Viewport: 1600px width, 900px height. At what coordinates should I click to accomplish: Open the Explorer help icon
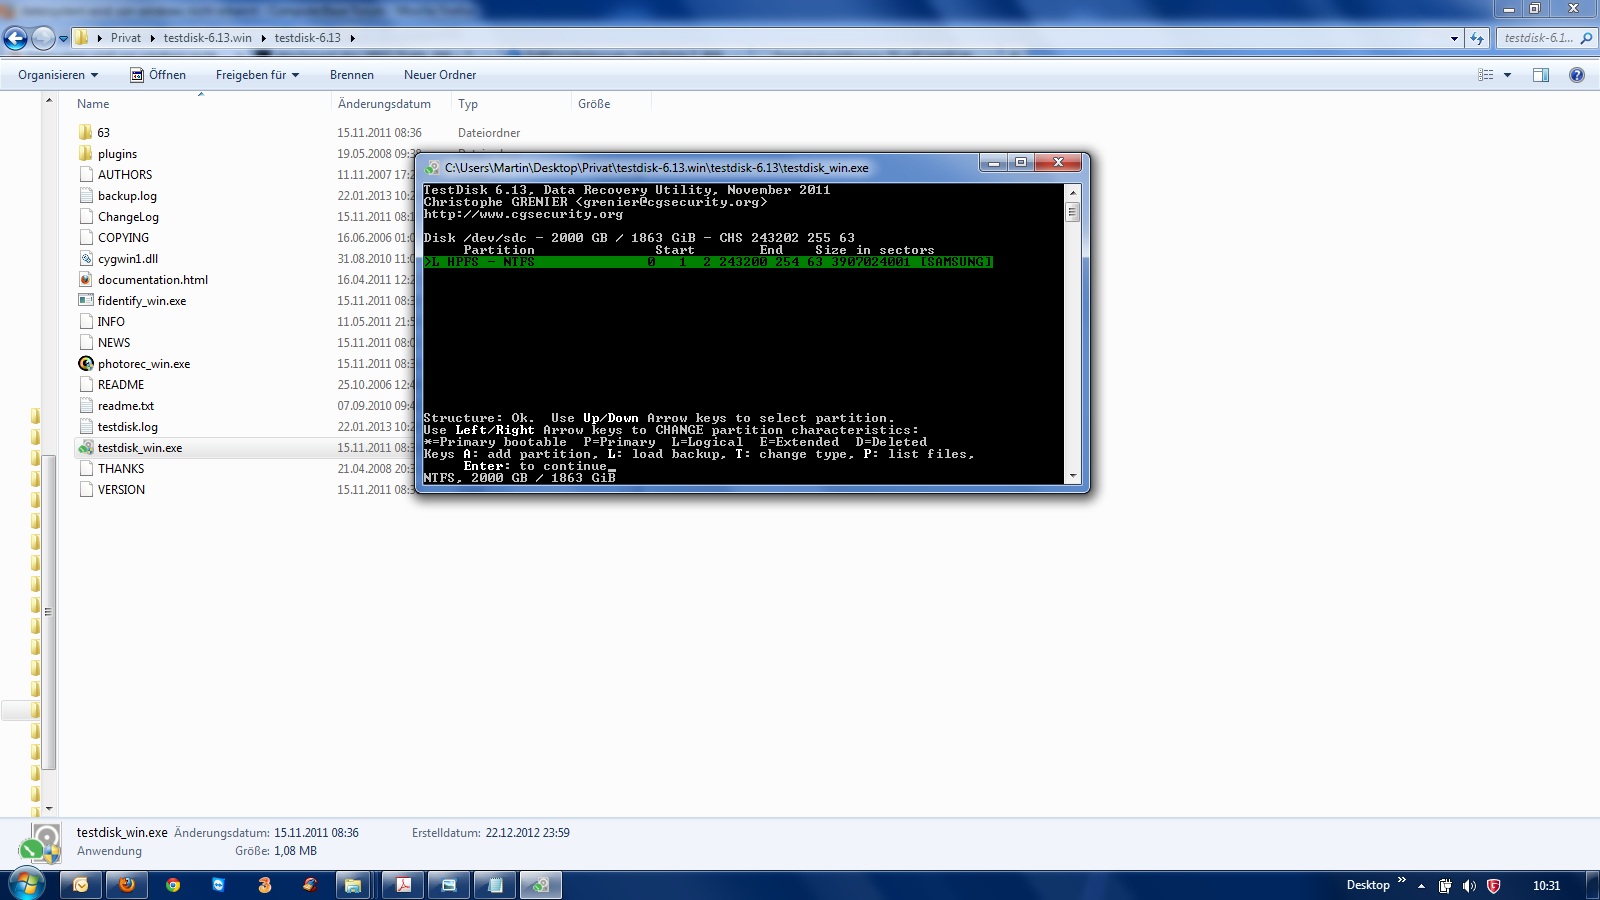[1577, 75]
